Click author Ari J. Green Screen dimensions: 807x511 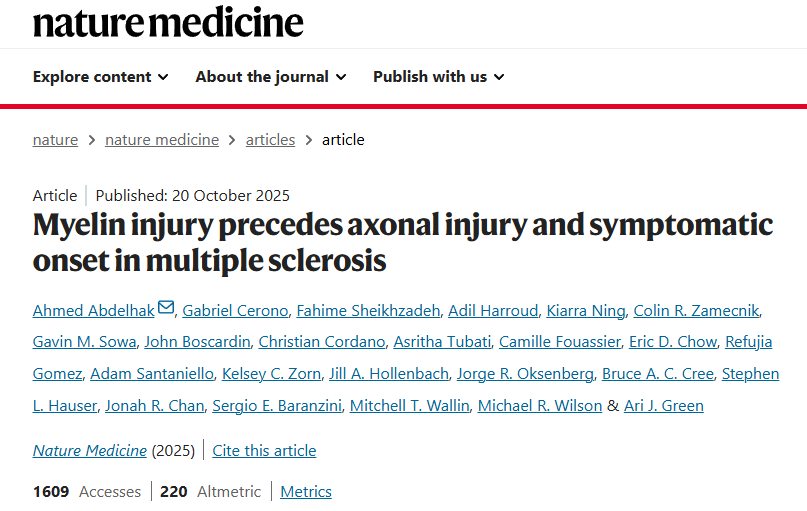[663, 406]
